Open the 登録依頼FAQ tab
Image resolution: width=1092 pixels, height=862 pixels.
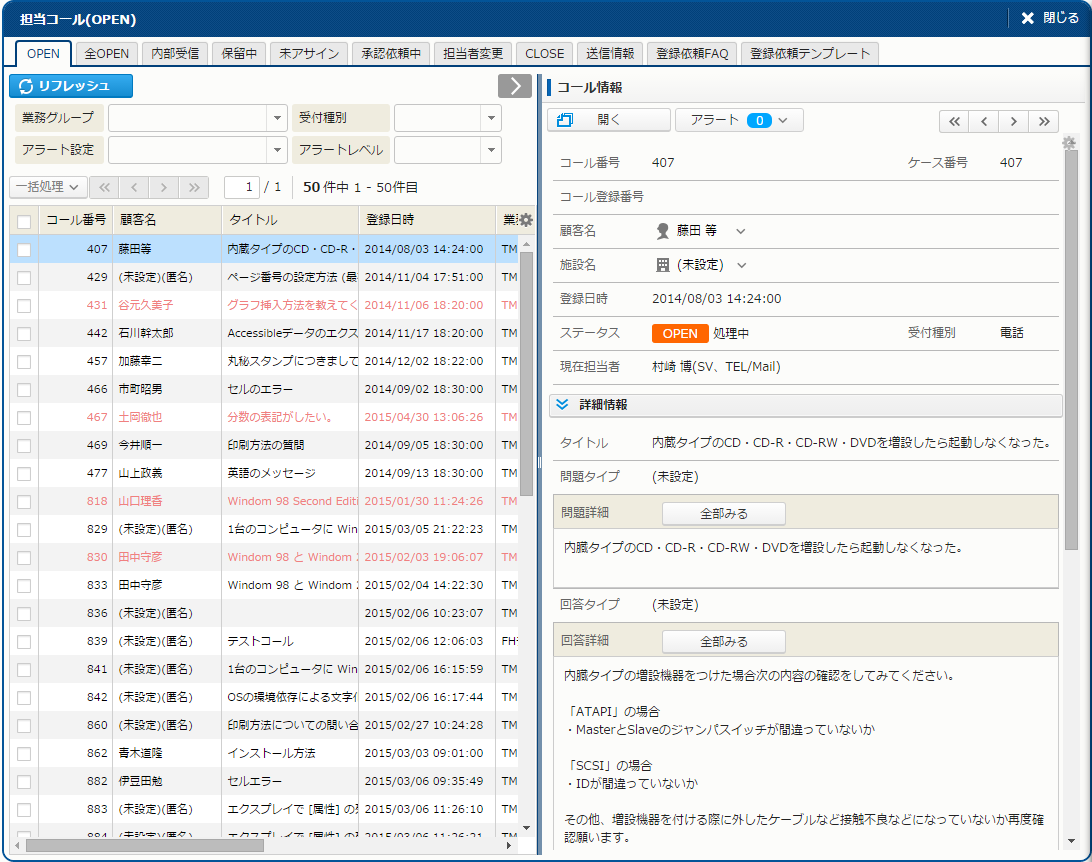[x=691, y=54]
